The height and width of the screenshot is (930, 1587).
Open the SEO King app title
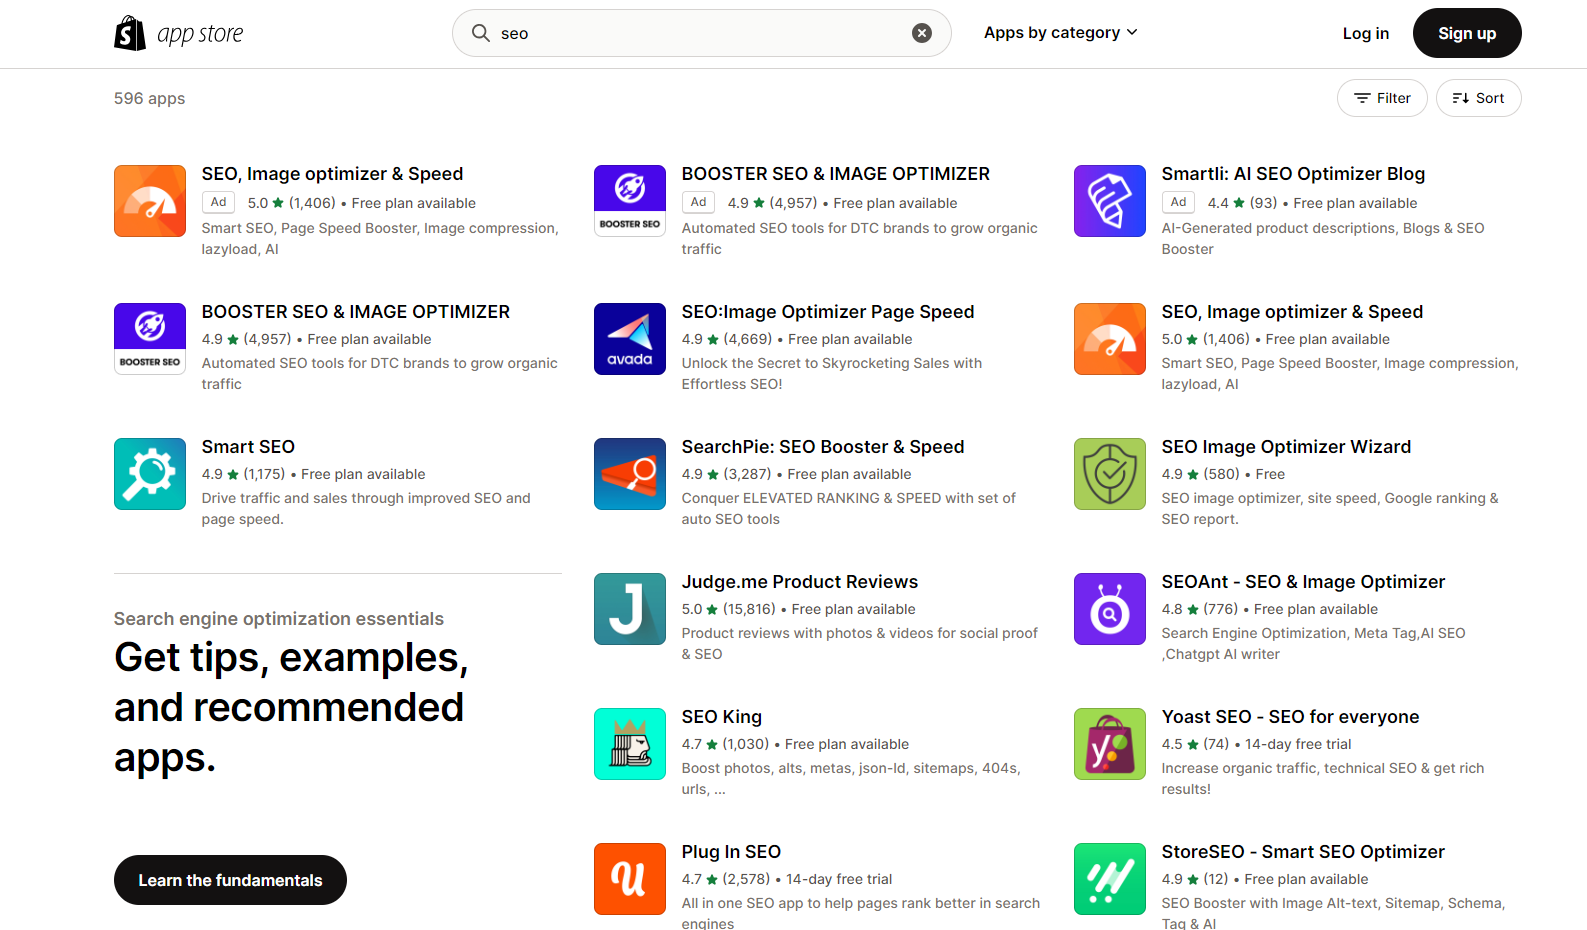point(722,717)
